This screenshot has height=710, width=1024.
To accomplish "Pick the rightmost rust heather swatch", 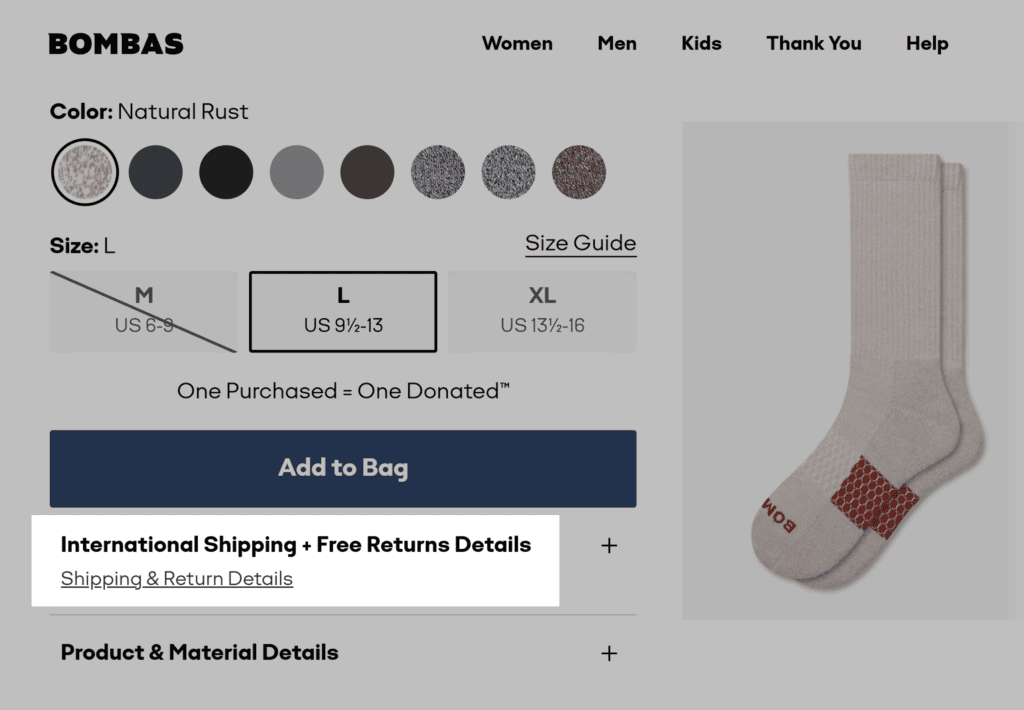I will 577,171.
